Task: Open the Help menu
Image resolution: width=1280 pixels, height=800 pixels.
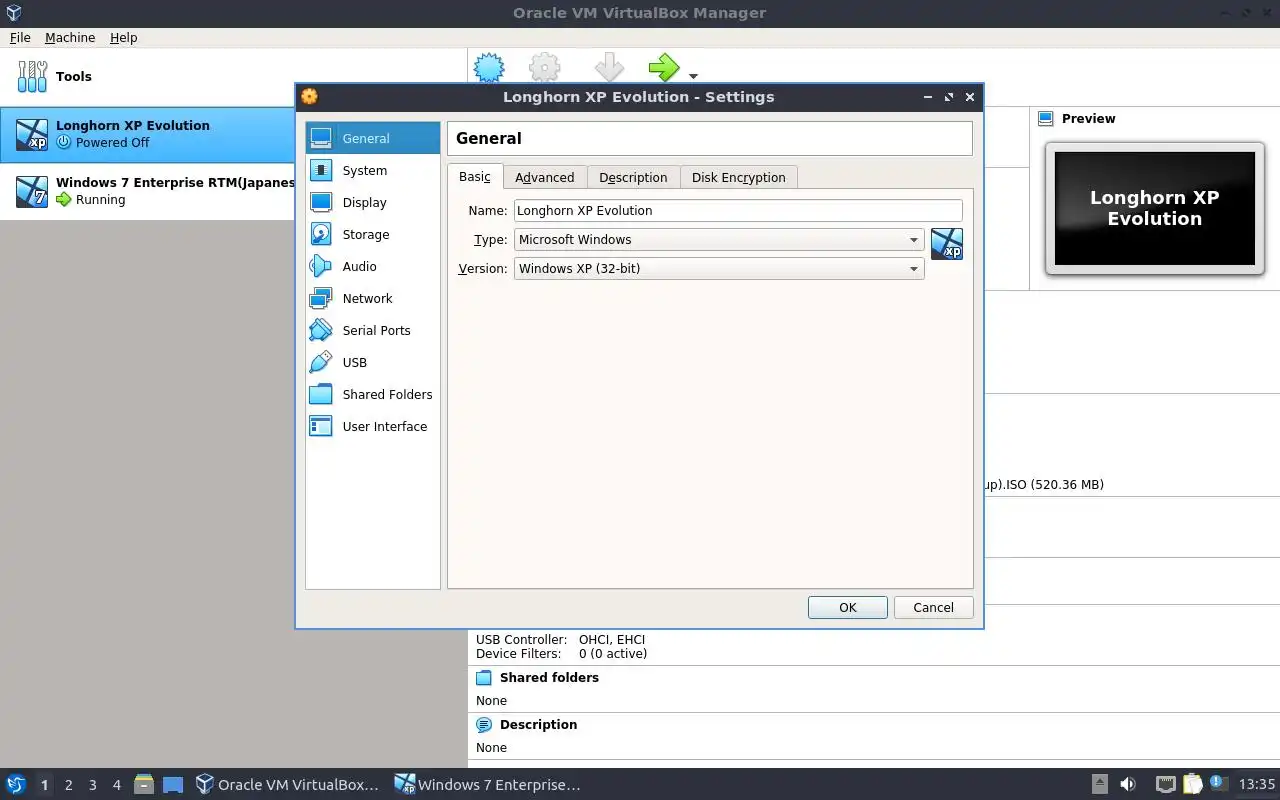Action: (x=124, y=37)
